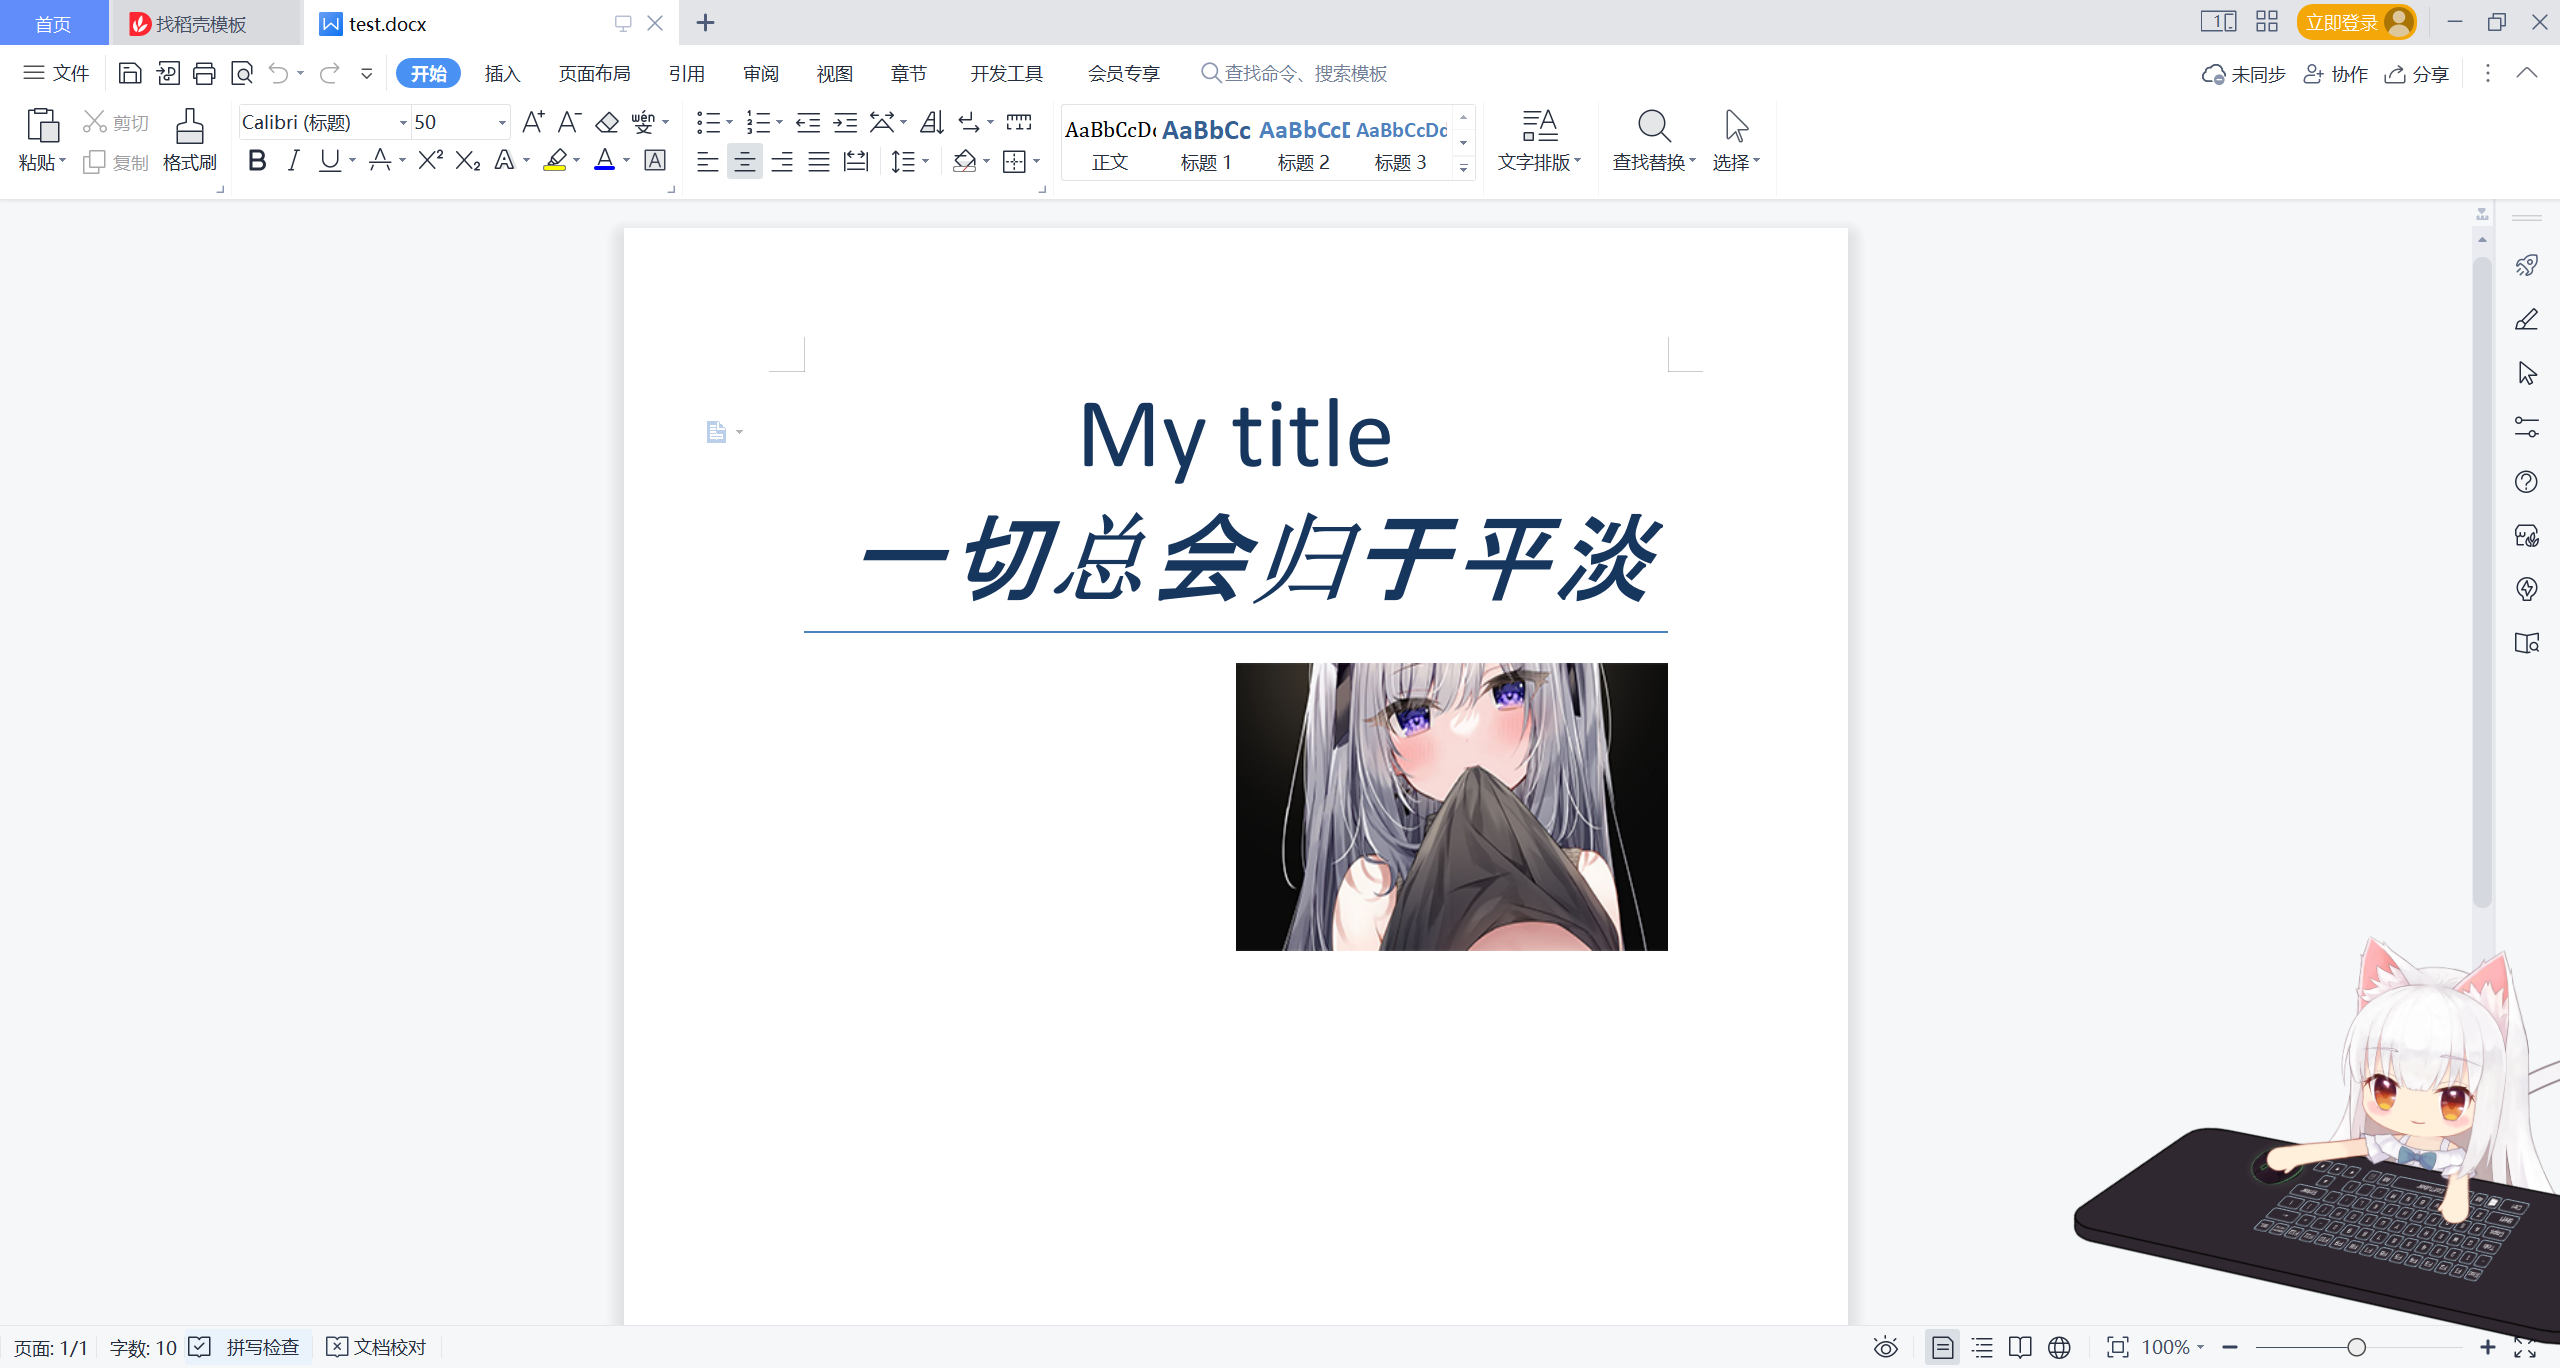Screen dimensions: 2560x1368
Task: Click the Share (分享) button
Action: [2416, 74]
